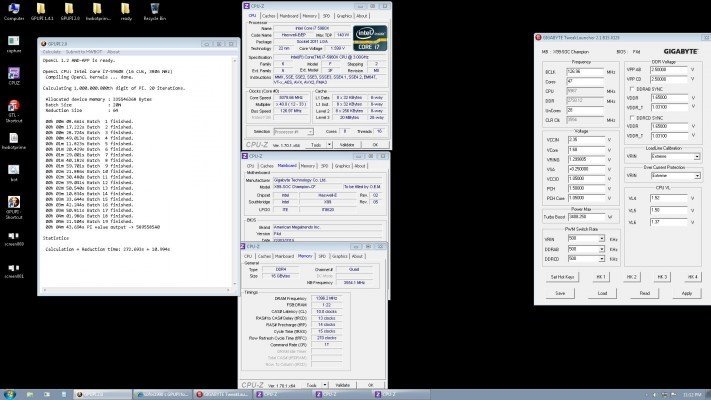Select the GPUPI Shortcut desktop icon
711x400 pixels.
(x=14, y=207)
